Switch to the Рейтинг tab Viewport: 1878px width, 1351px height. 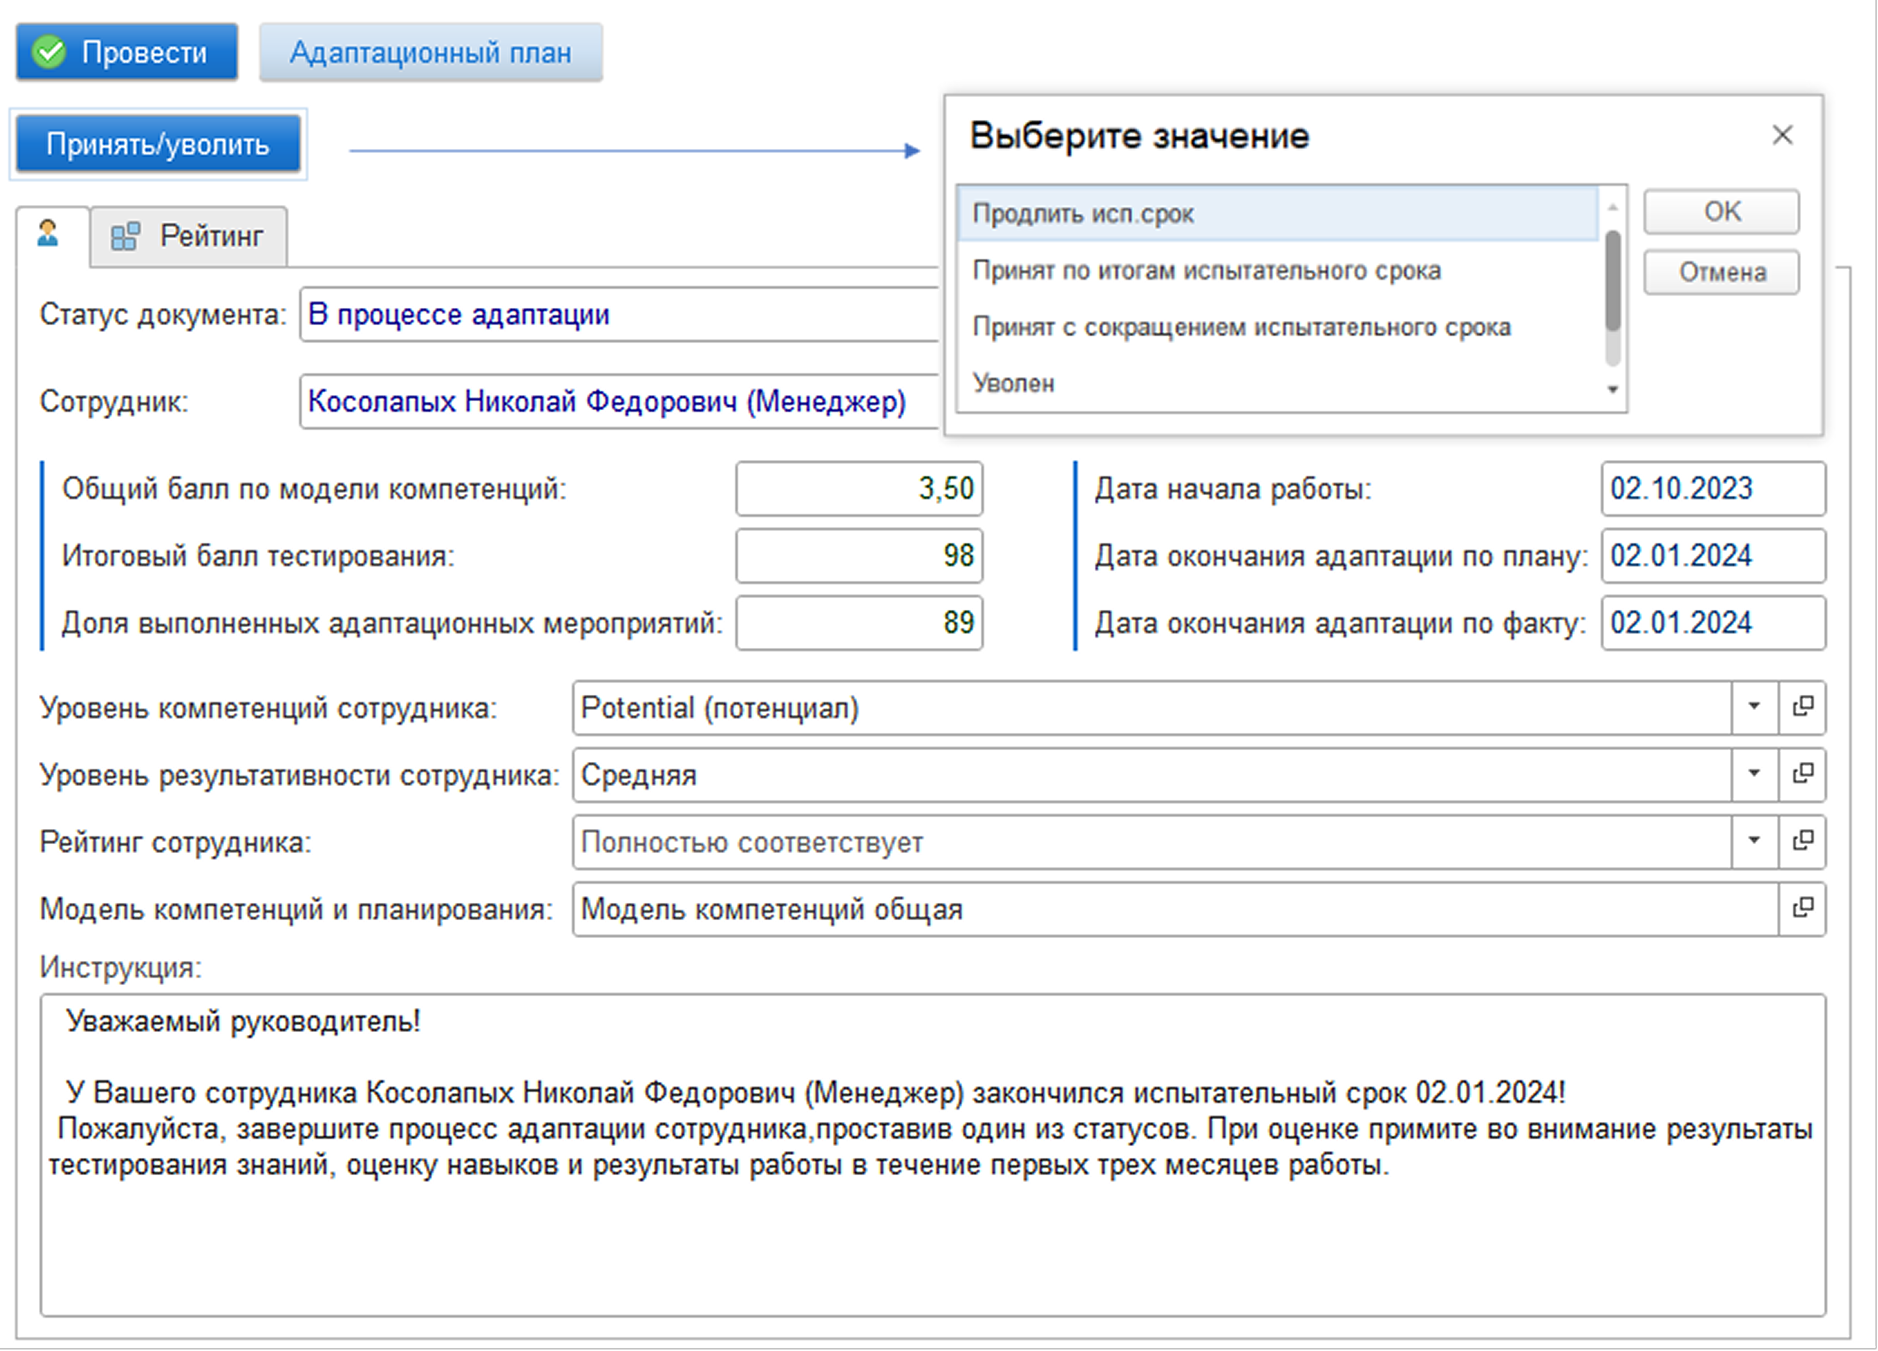[189, 237]
